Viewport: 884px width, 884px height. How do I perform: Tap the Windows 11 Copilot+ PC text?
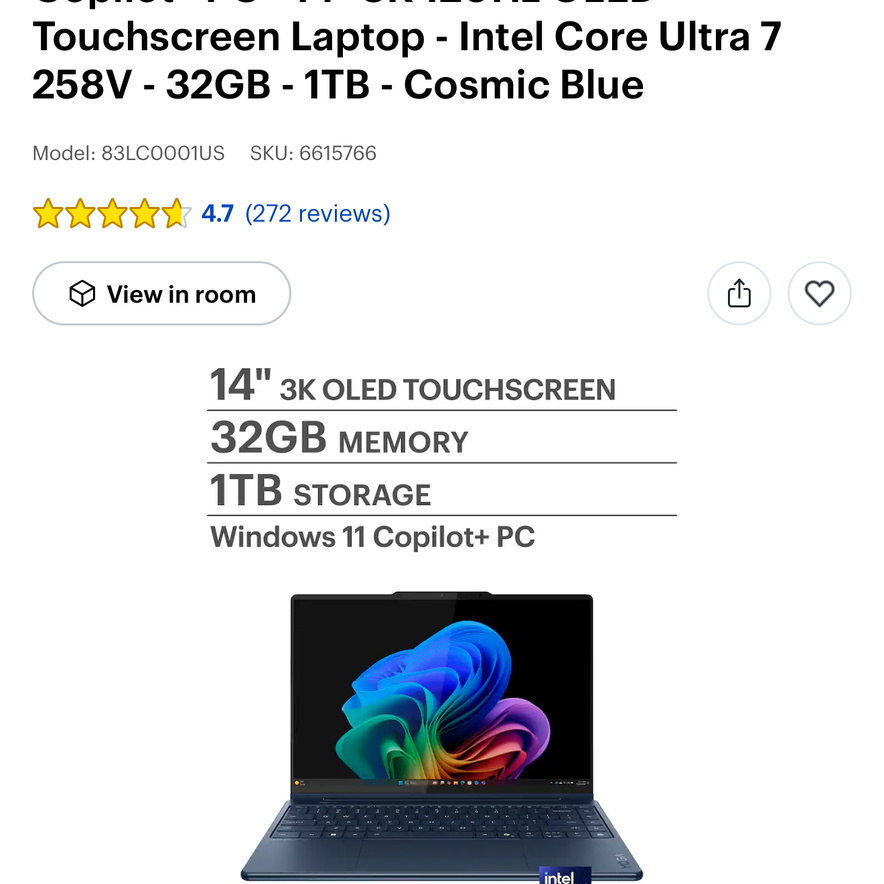coord(372,537)
